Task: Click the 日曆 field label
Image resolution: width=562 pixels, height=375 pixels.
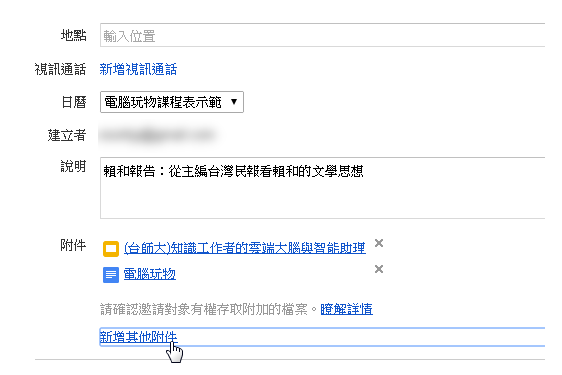Action: (74, 102)
